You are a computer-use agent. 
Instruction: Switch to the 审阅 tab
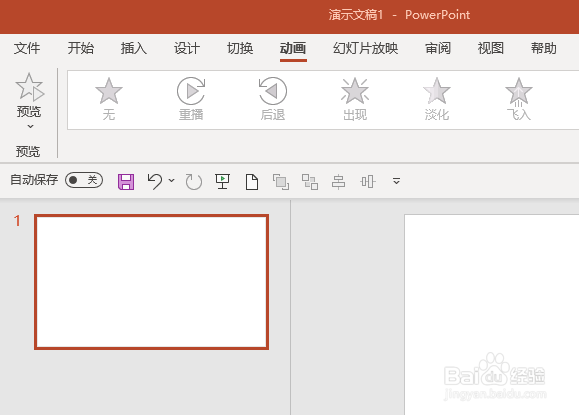(438, 48)
